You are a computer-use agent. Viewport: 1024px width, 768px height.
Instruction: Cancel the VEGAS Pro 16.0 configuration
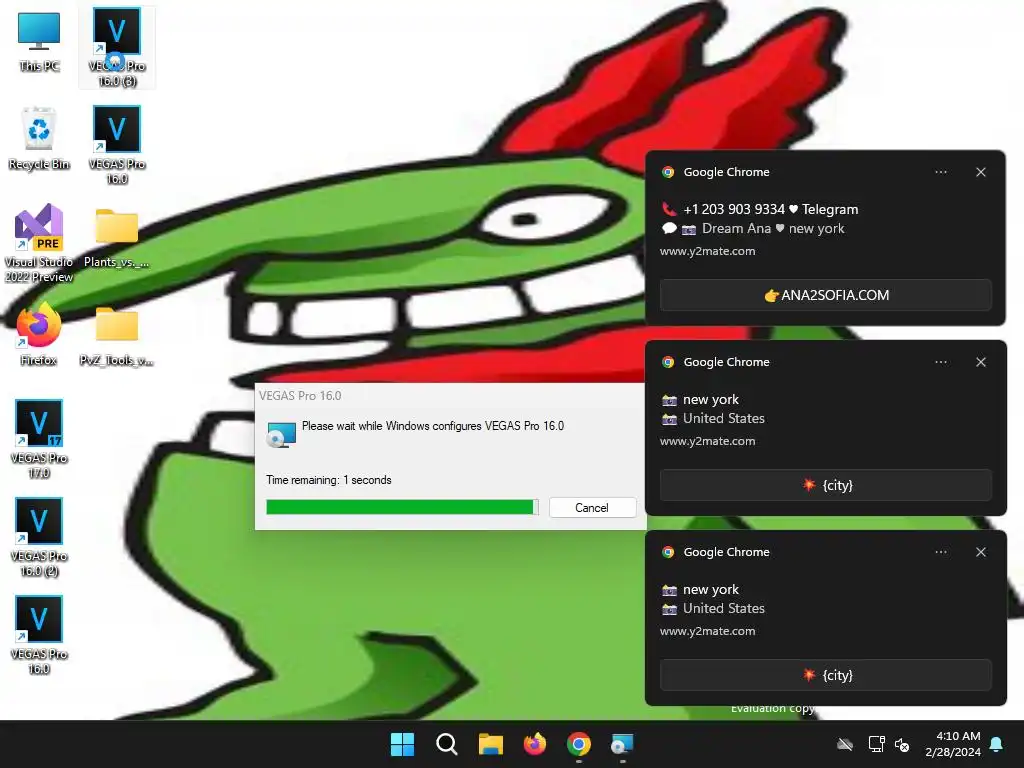(592, 507)
